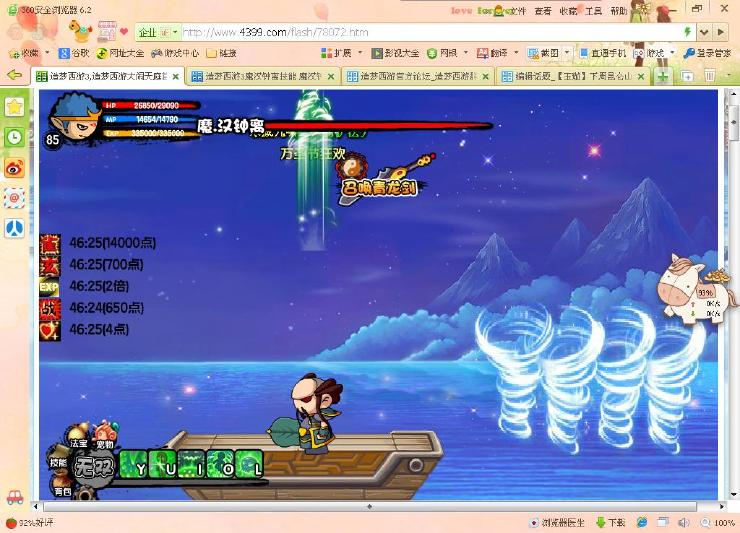The width and height of the screenshot is (740, 533).
Task: Click the 700点 buff icon
Action: tap(50, 266)
